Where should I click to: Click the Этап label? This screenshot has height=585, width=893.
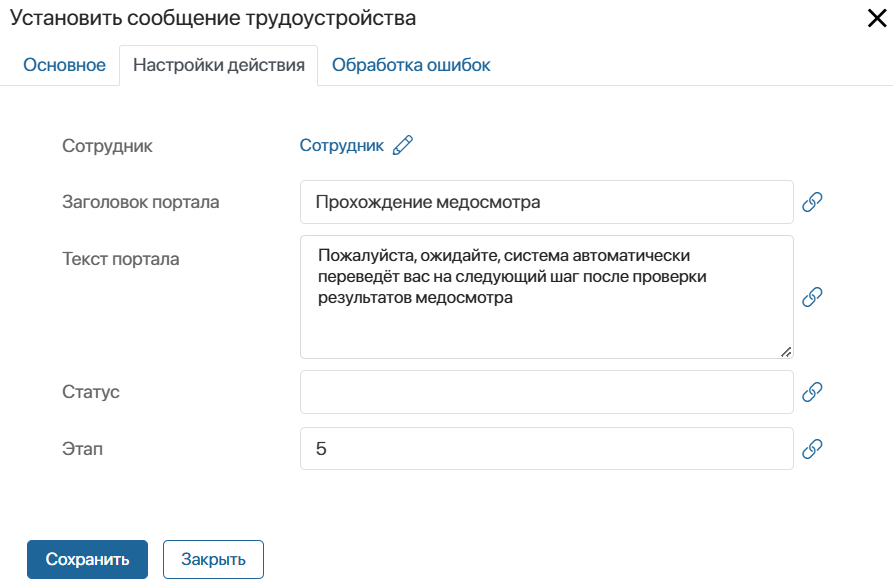pyautogui.click(x=83, y=449)
